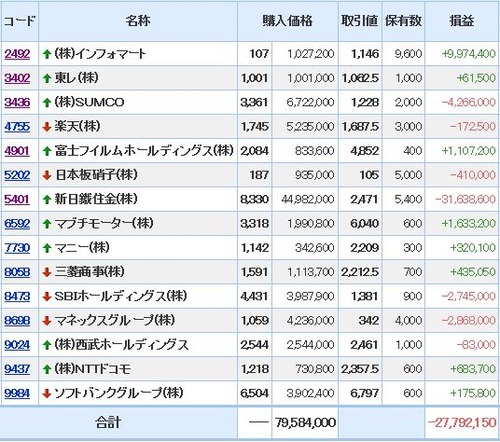Image resolution: width=500 pixels, height=442 pixels.
Task: Open stock code 2492 link
Action: coord(17,54)
